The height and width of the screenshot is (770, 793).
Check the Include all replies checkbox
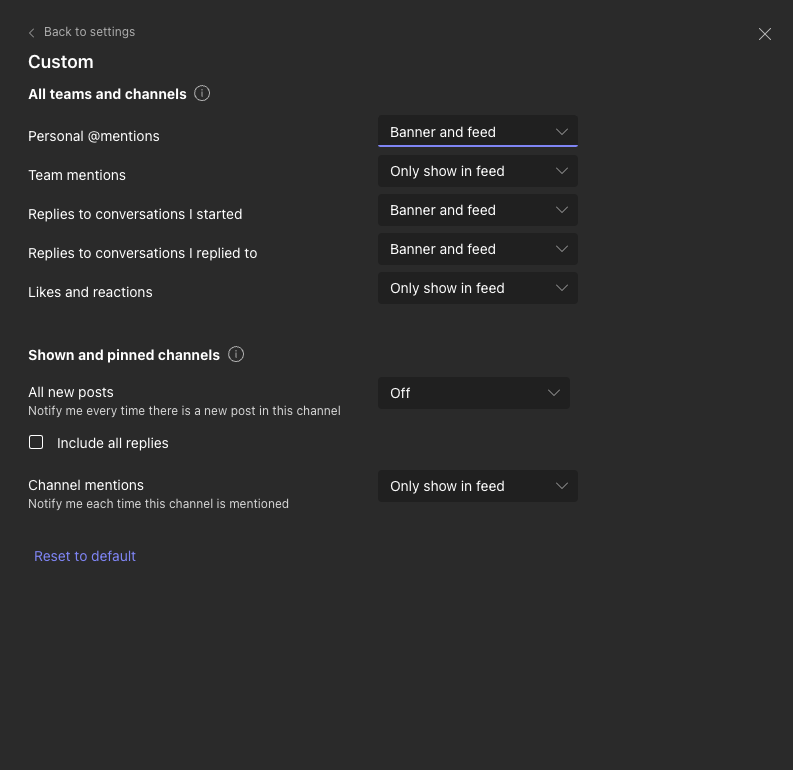[36, 442]
